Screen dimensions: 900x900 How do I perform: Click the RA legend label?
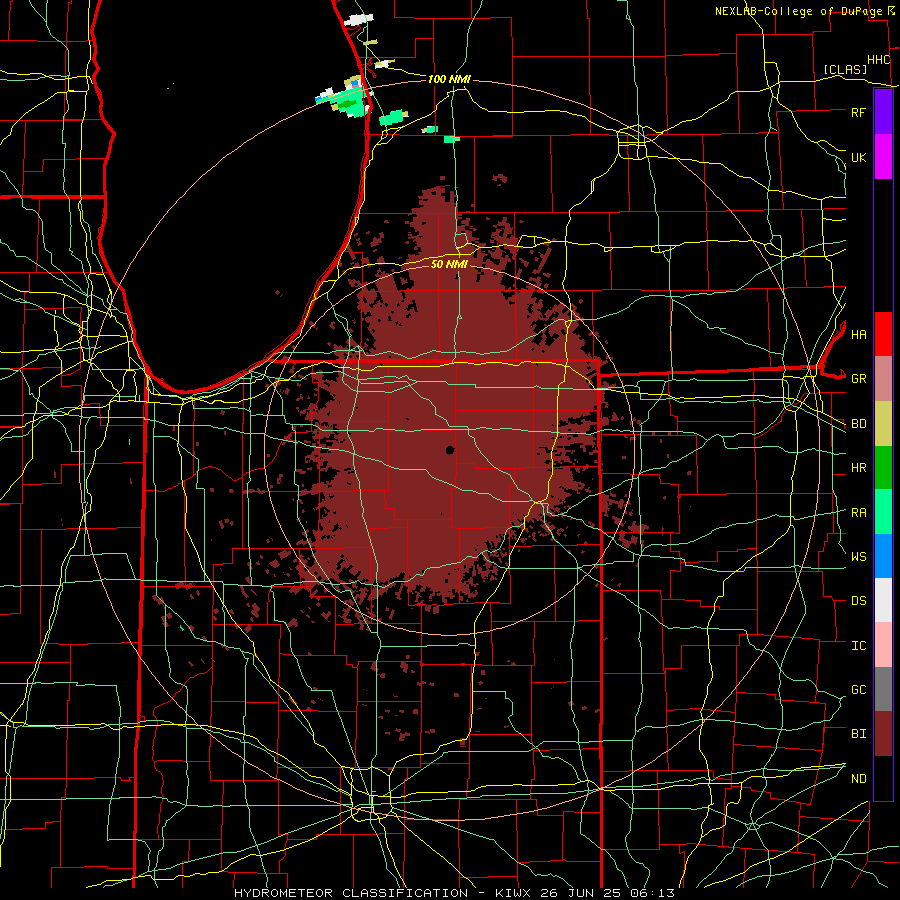point(858,513)
